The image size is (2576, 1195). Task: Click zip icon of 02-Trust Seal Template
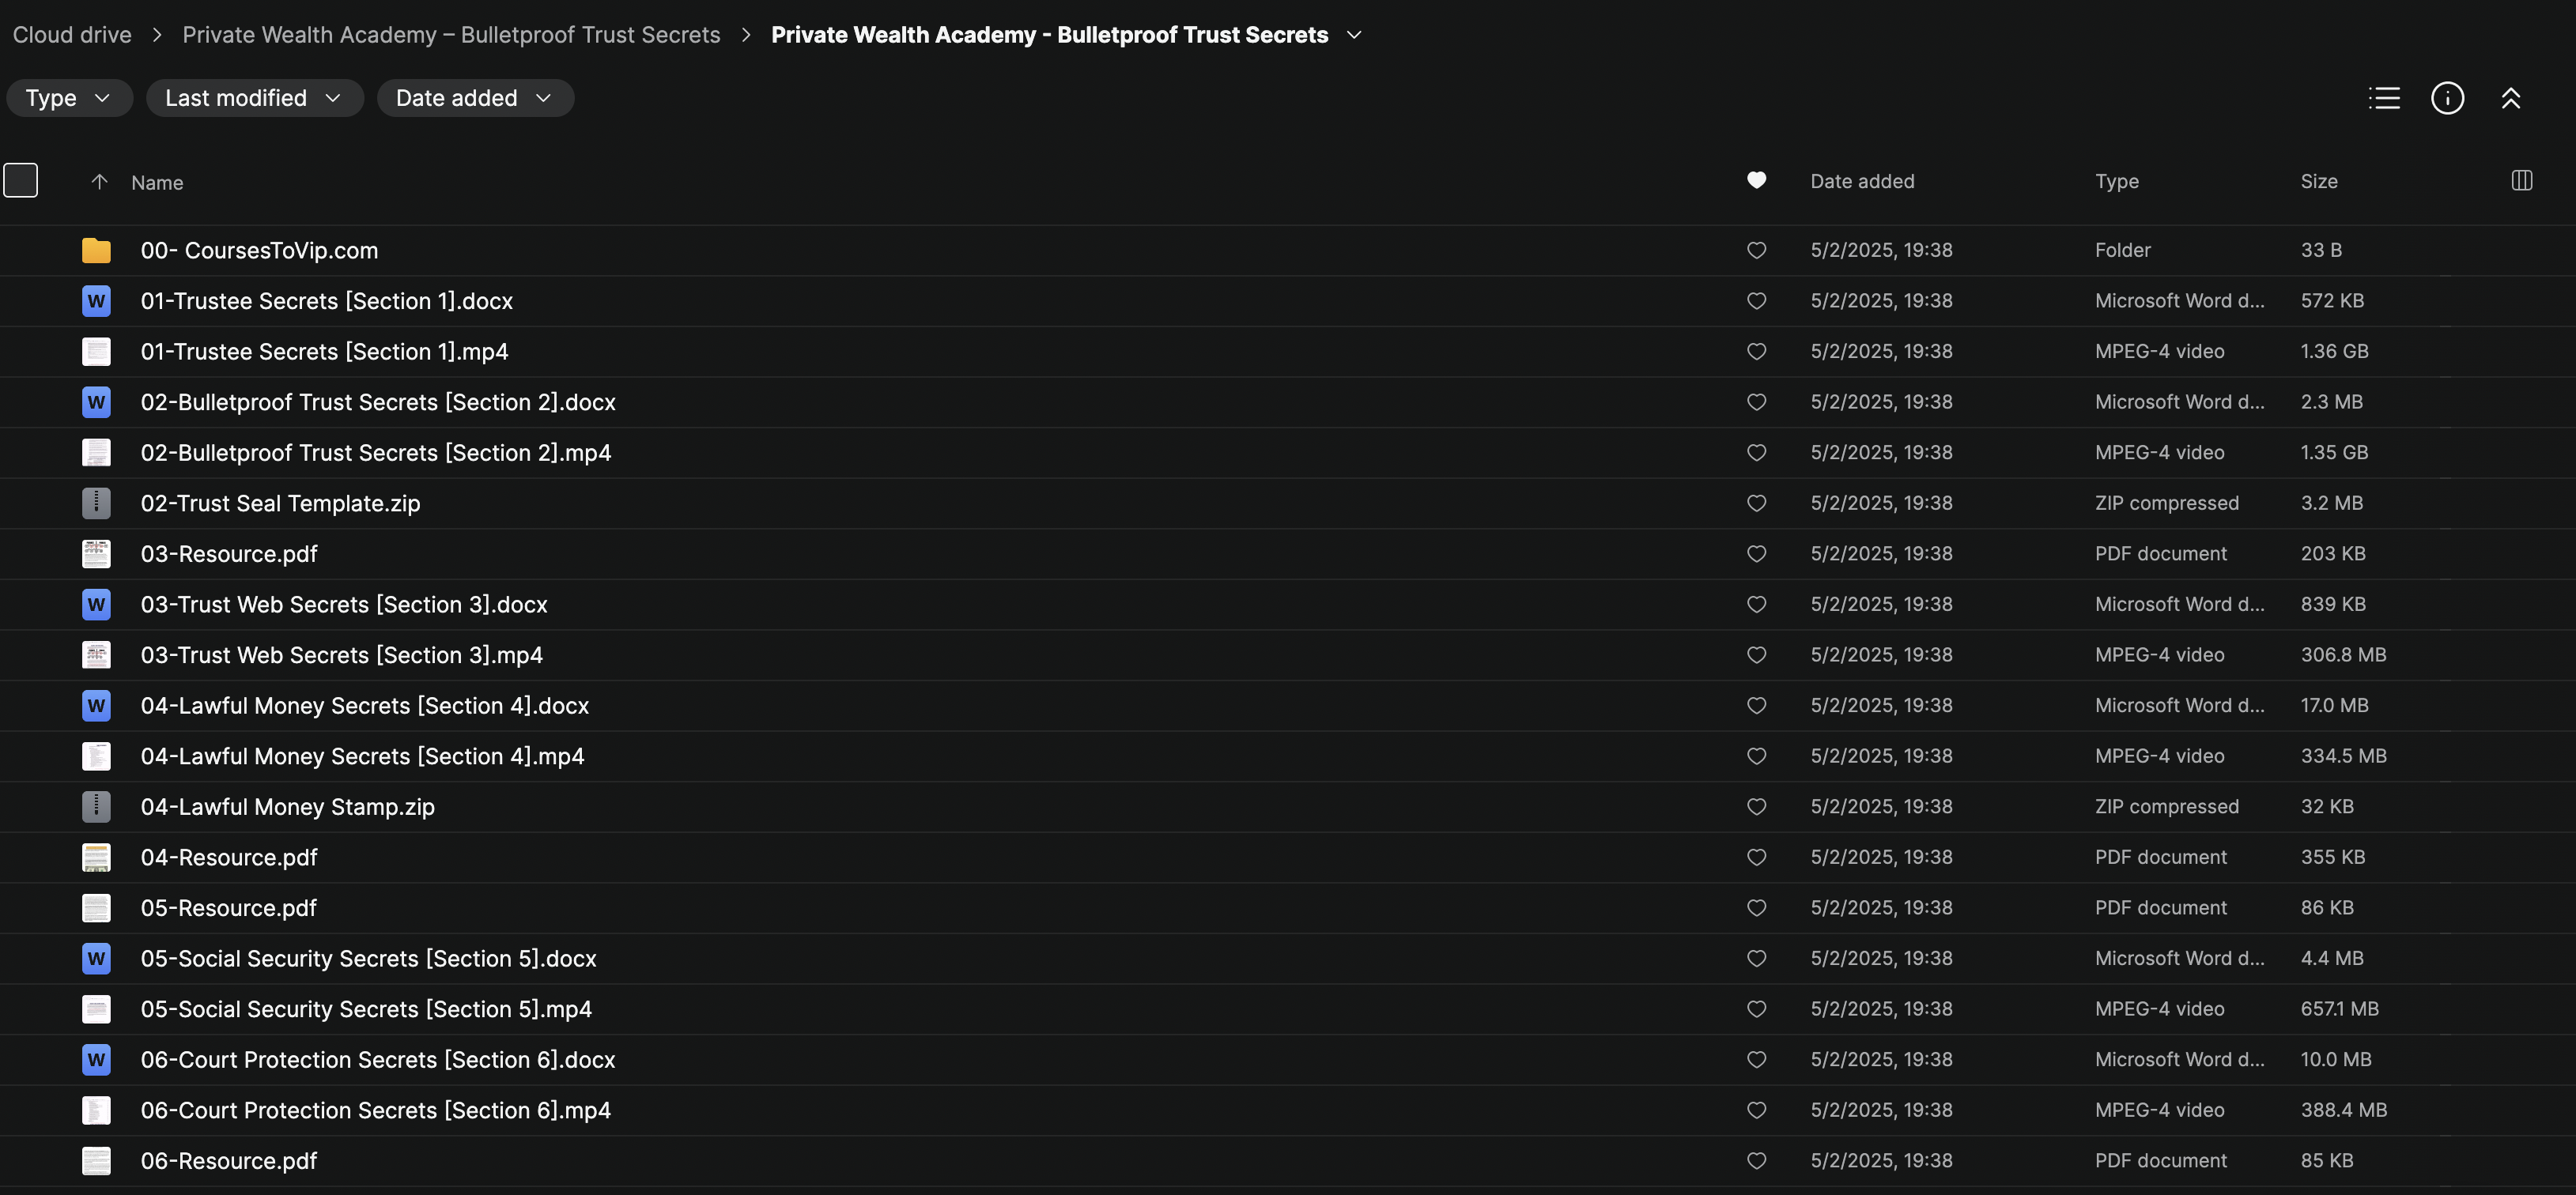(96, 503)
